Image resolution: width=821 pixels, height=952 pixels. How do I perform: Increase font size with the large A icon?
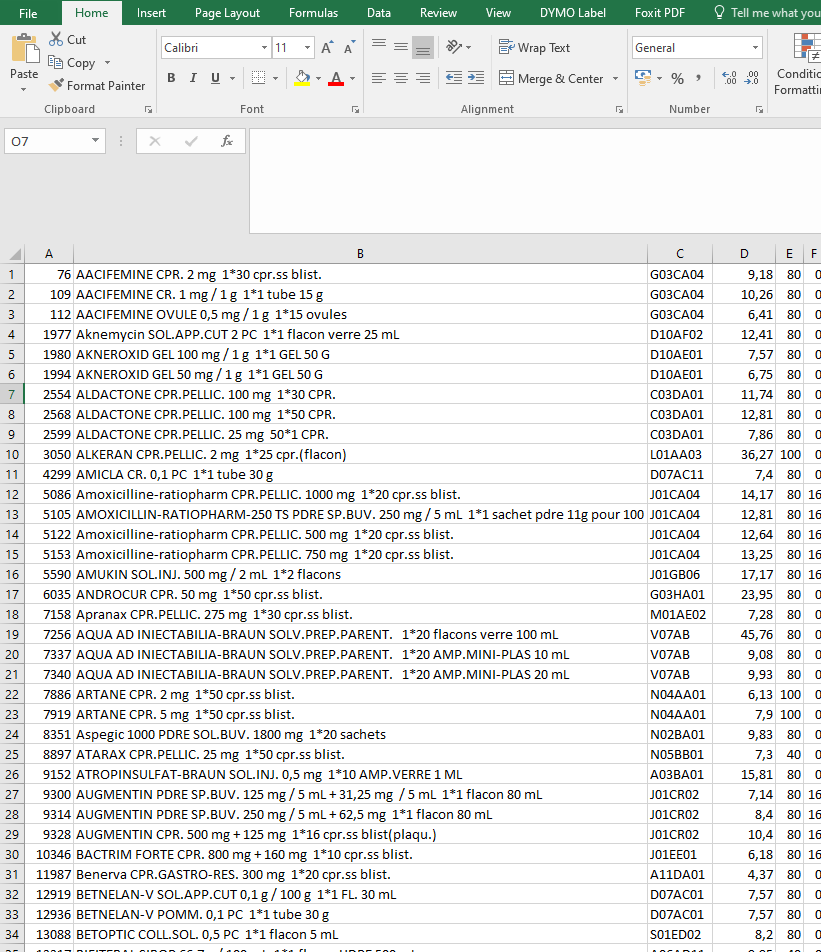coord(328,48)
